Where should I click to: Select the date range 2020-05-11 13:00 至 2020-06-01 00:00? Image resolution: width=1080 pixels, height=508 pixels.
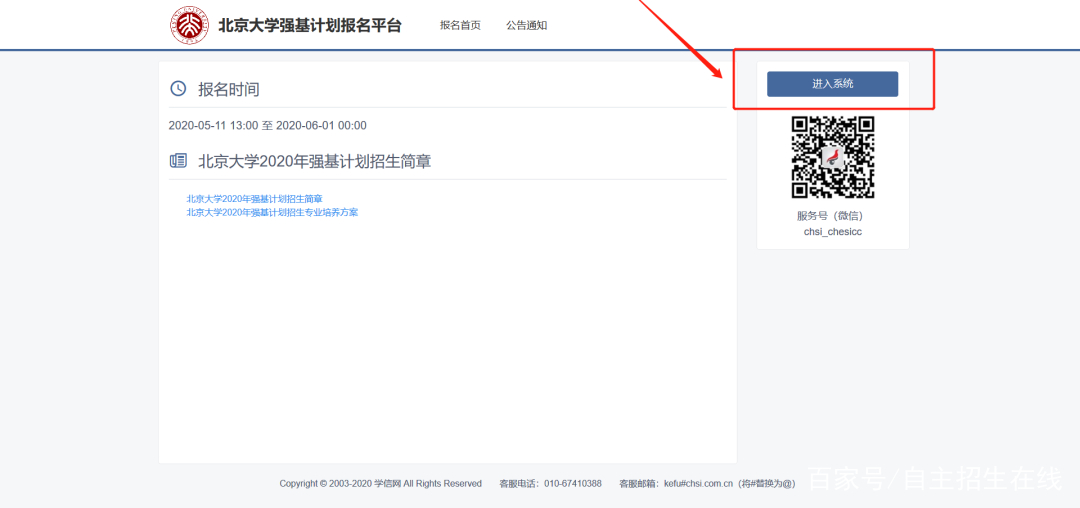click(x=267, y=125)
